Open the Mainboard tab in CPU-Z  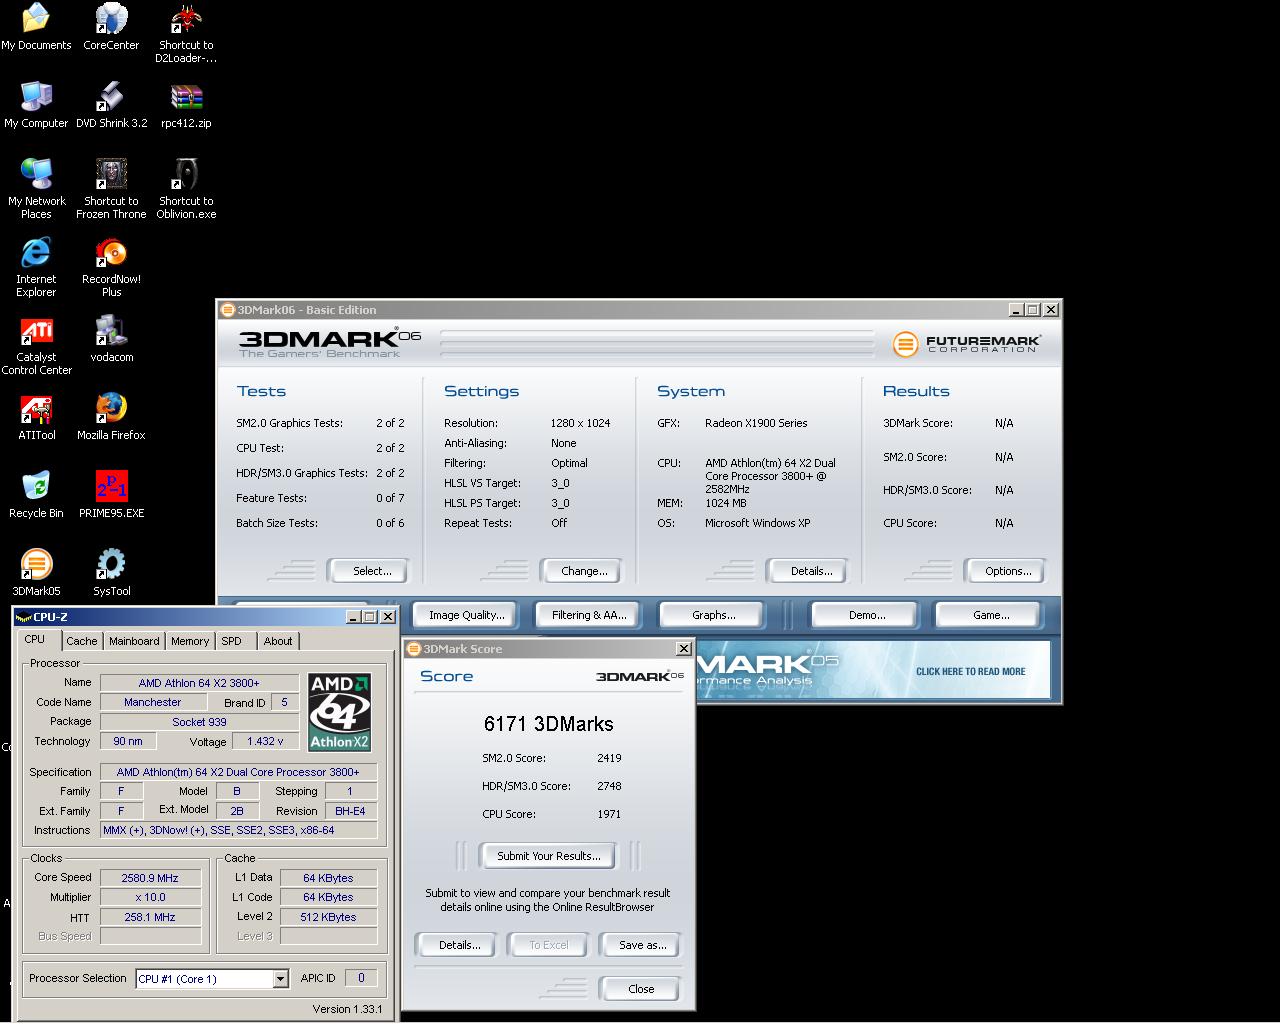pyautogui.click(x=134, y=641)
